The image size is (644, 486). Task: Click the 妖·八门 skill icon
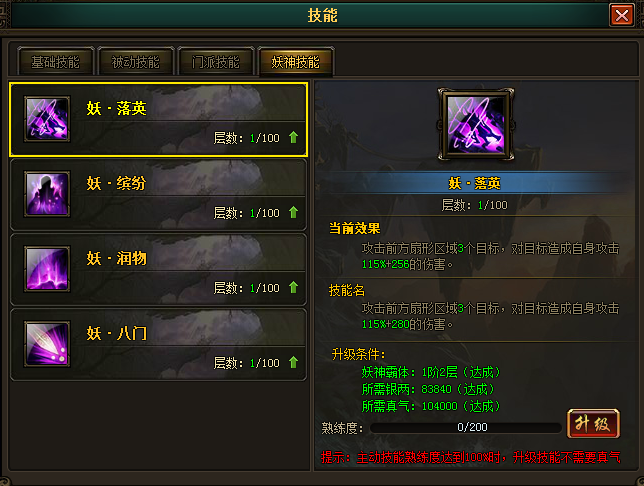[x=47, y=344]
